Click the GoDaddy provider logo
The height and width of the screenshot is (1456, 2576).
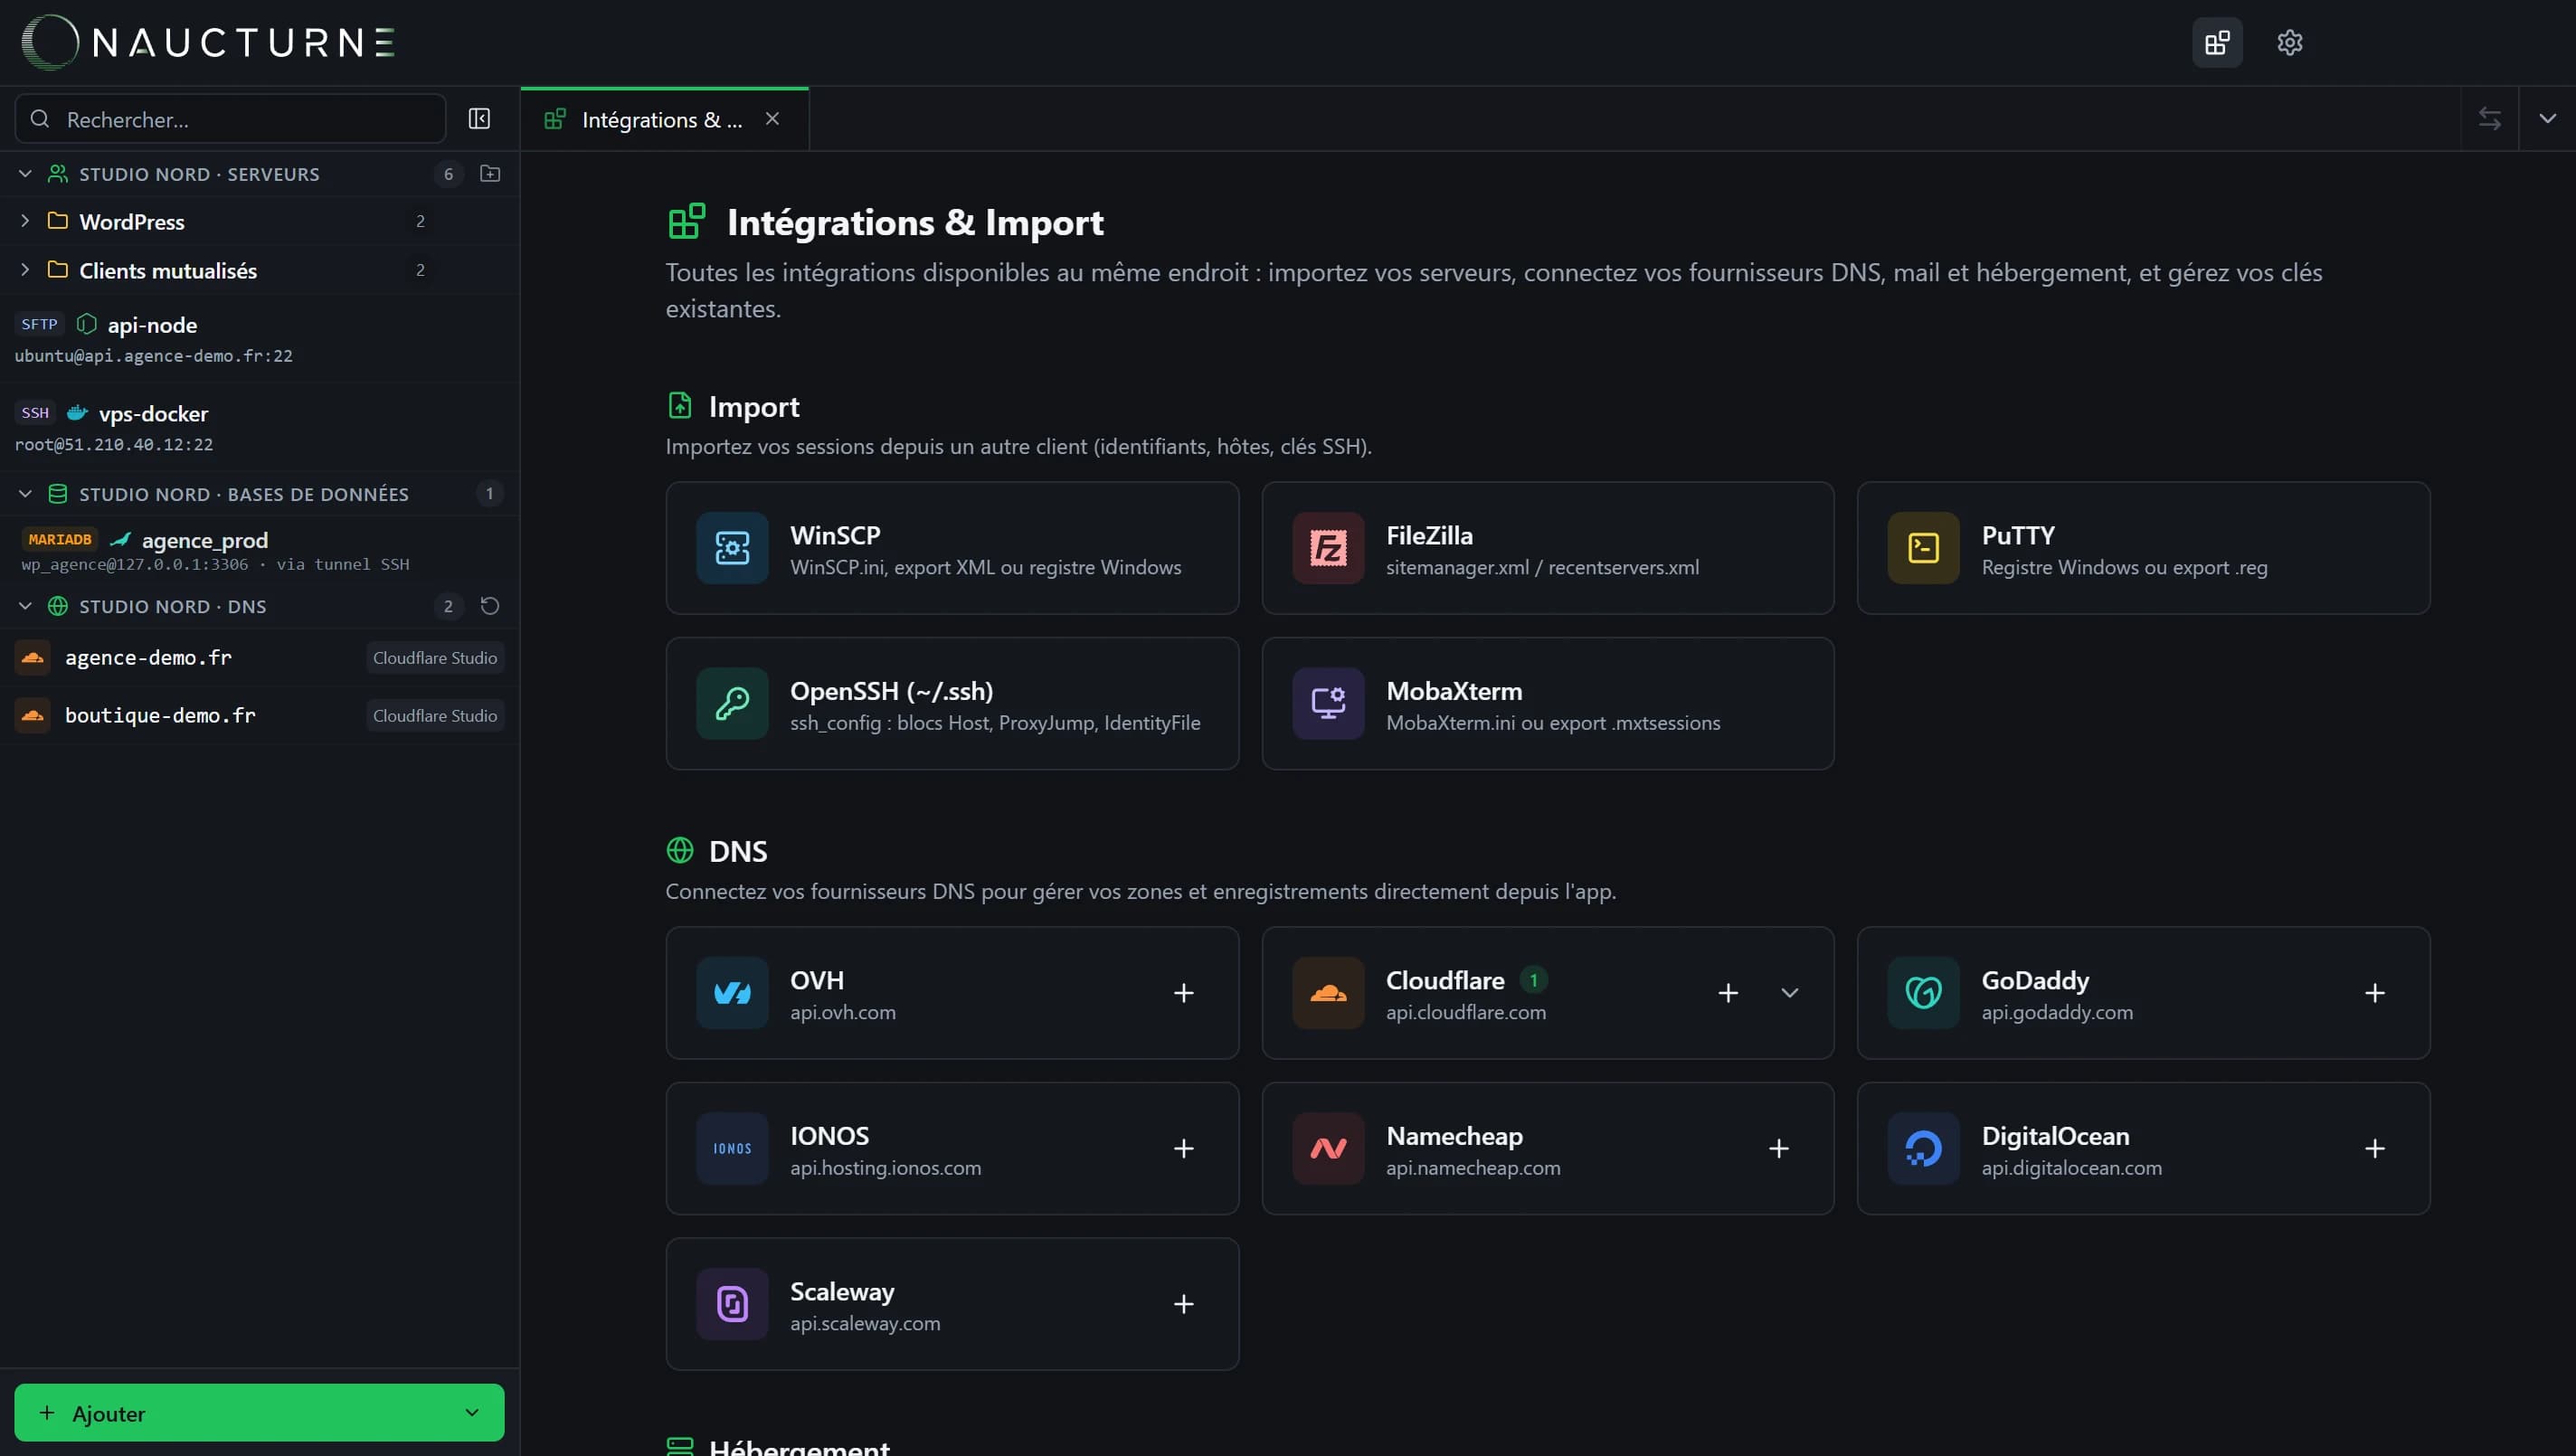pyautogui.click(x=1923, y=993)
